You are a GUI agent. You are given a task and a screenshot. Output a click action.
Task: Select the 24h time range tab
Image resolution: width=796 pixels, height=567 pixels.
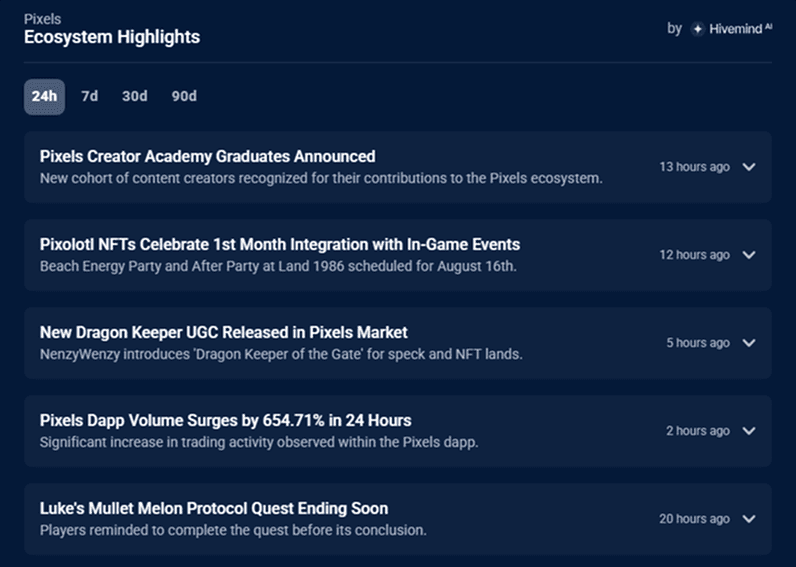[45, 96]
